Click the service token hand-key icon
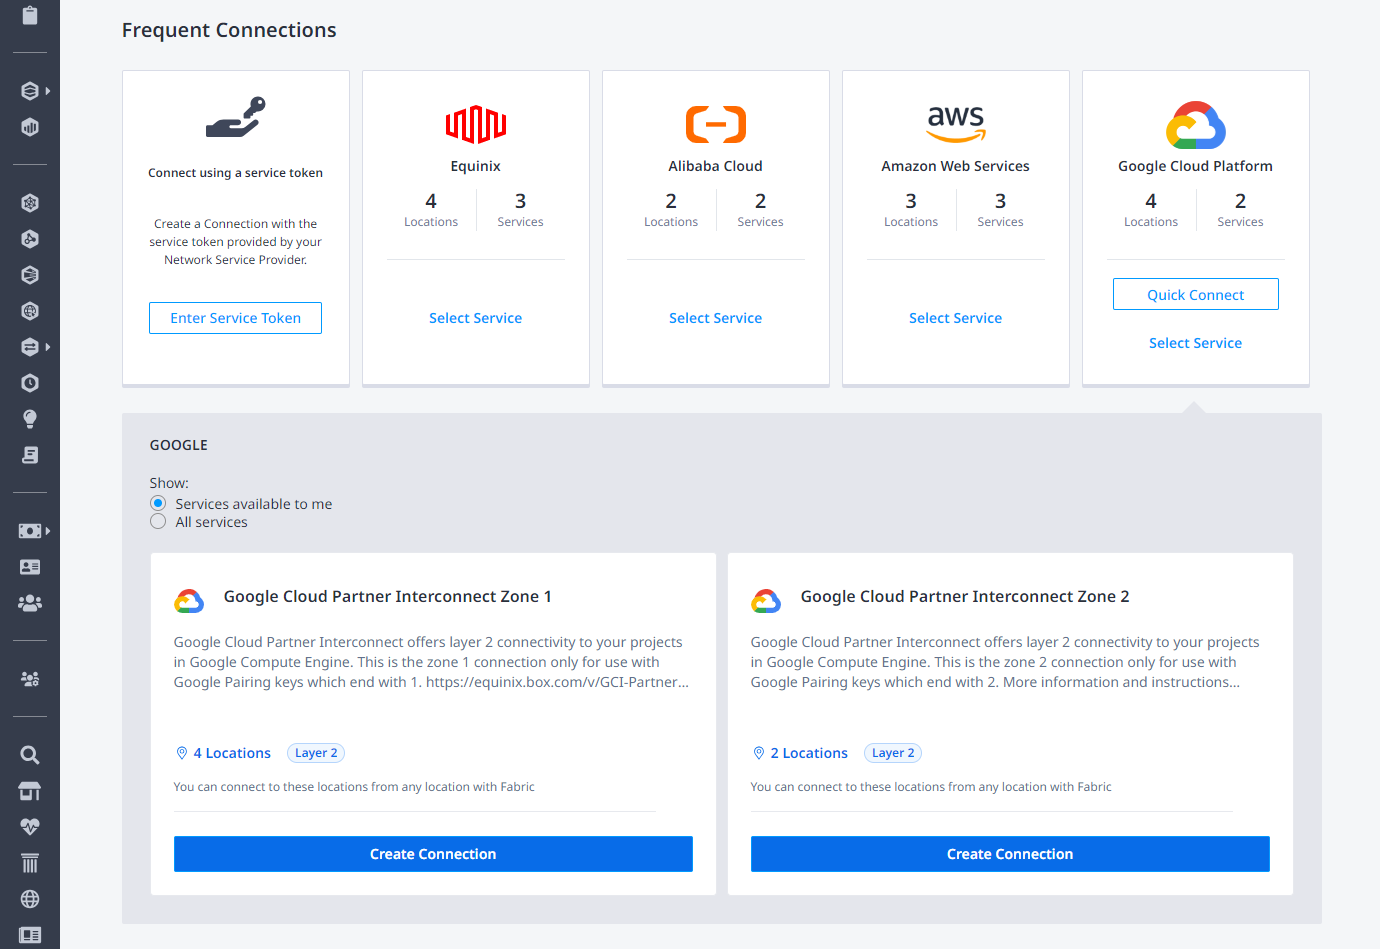Image resolution: width=1380 pixels, height=949 pixels. pos(236,117)
